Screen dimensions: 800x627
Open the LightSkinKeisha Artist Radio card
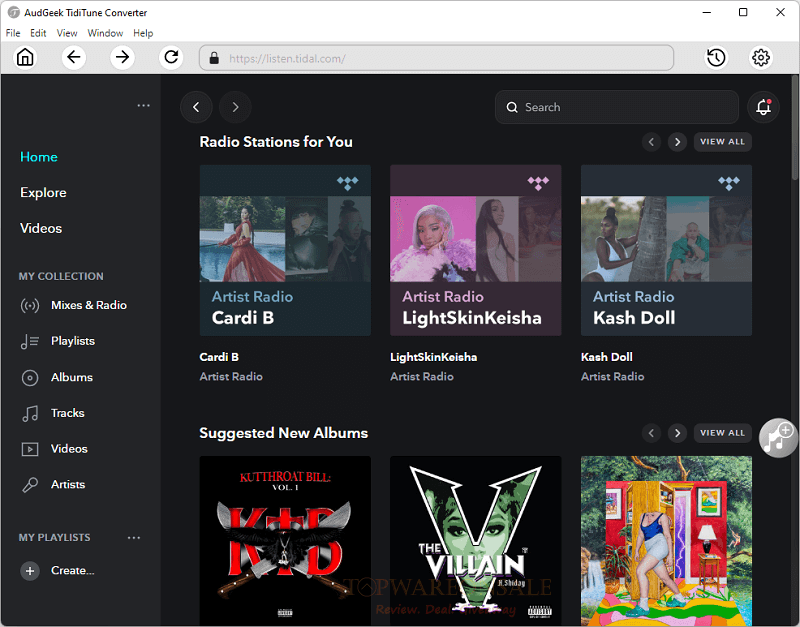(x=476, y=250)
